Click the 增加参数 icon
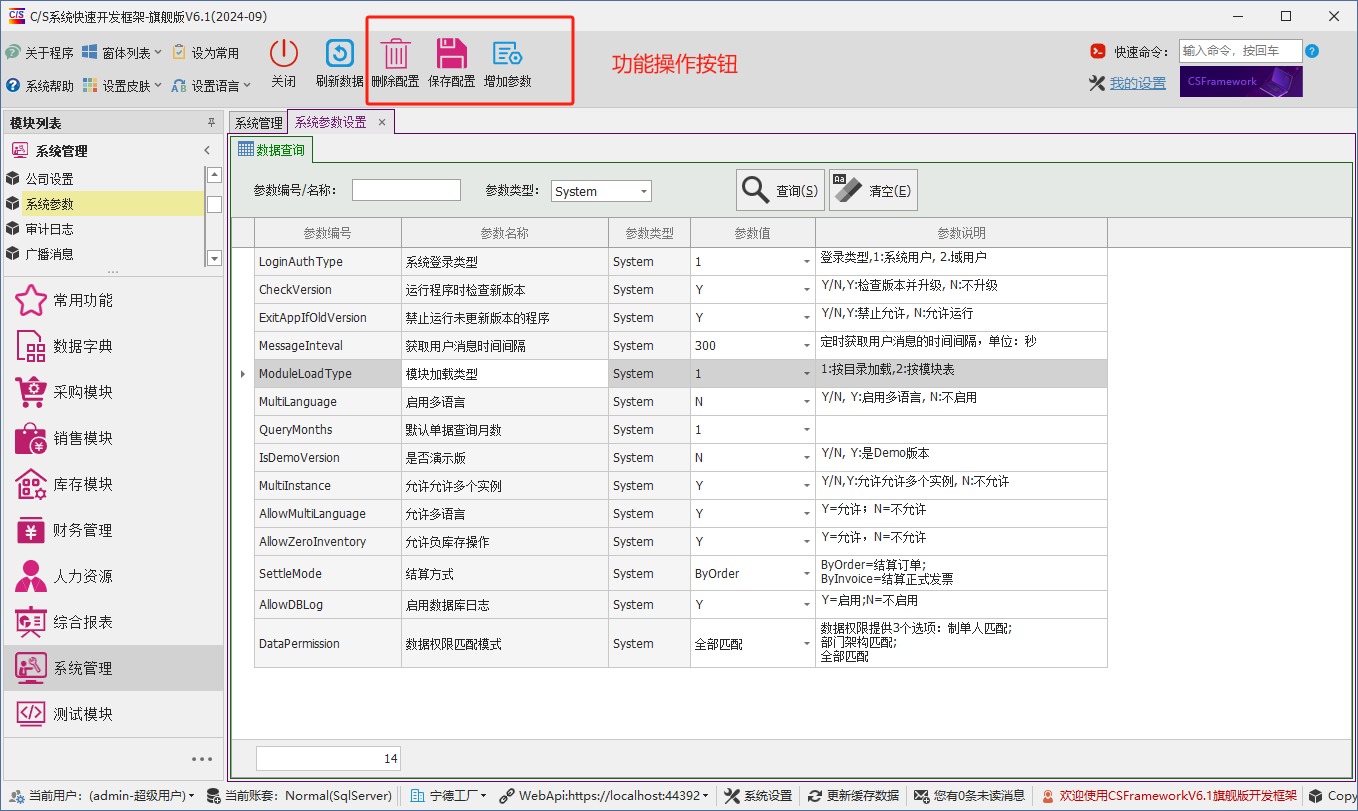Viewport: 1358px width, 811px height. pos(508,53)
